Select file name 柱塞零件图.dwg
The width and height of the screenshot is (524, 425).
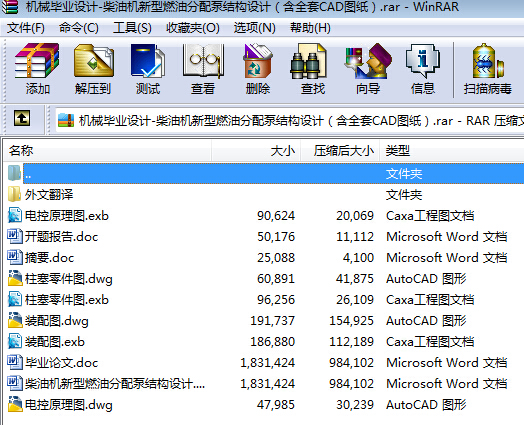click(69, 279)
